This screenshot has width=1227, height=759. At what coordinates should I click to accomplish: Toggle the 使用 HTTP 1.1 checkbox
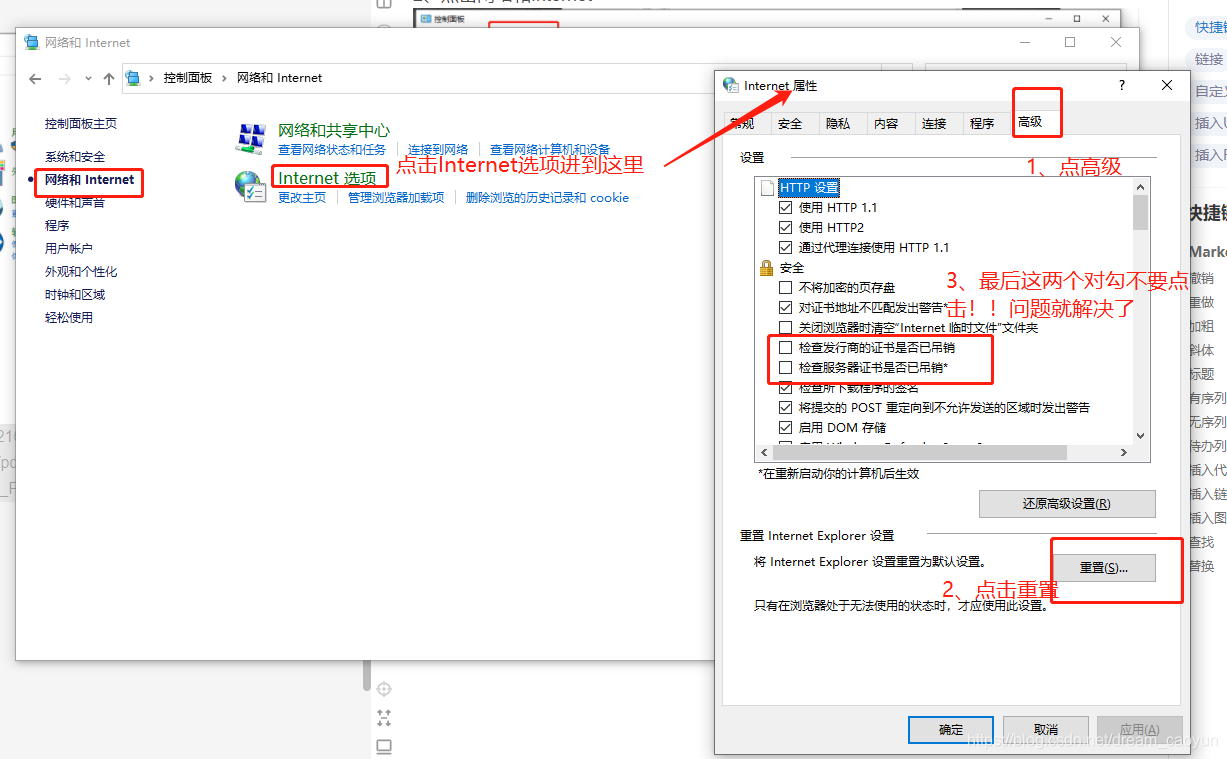click(x=785, y=208)
